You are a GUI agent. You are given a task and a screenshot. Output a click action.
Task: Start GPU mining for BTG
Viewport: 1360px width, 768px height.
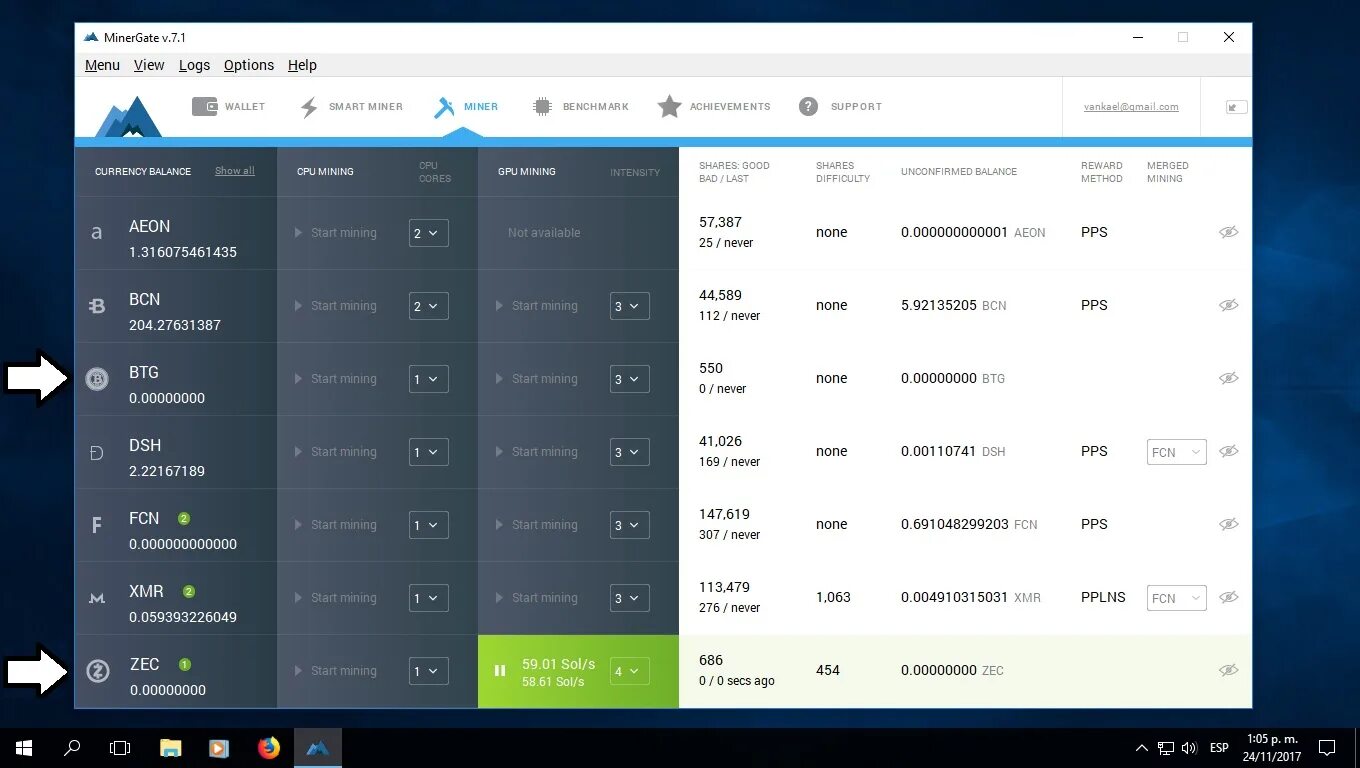pyautogui.click(x=536, y=379)
